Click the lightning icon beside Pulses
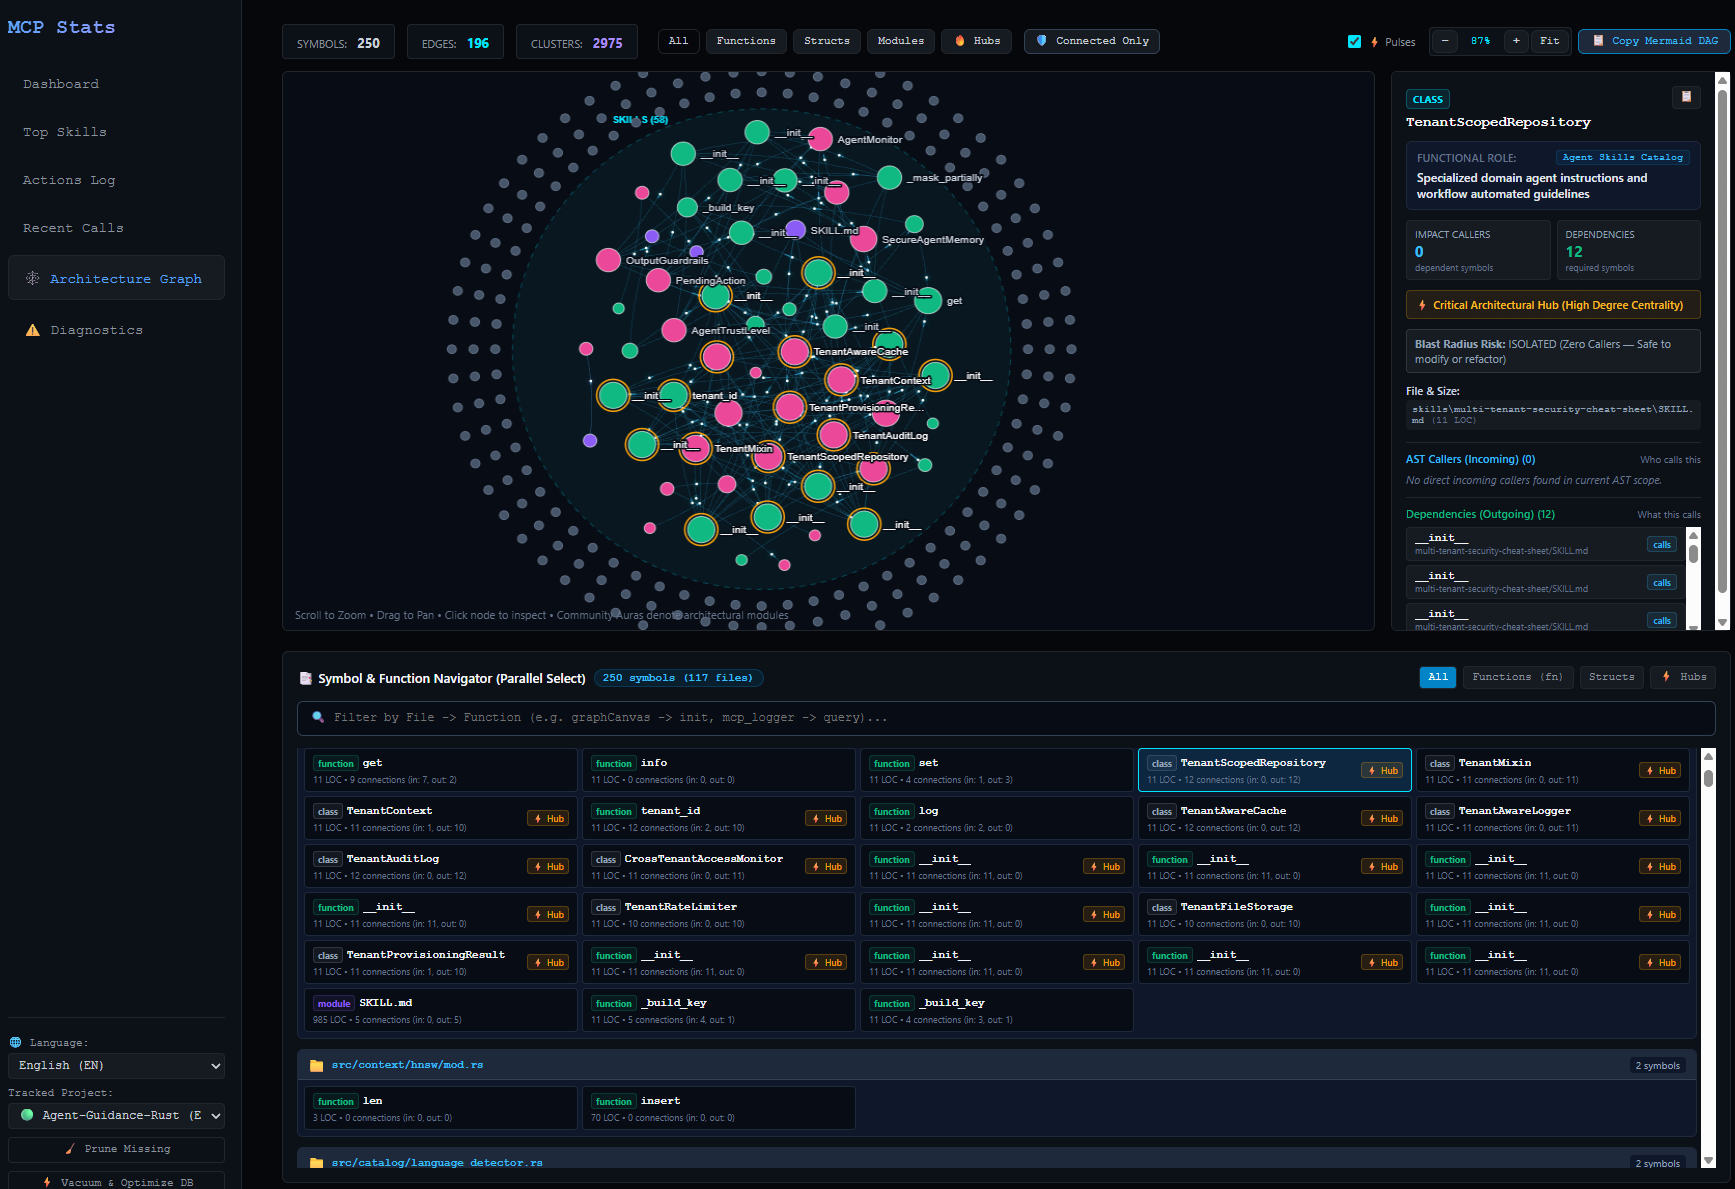Image resolution: width=1735 pixels, height=1189 pixels. coord(1374,42)
